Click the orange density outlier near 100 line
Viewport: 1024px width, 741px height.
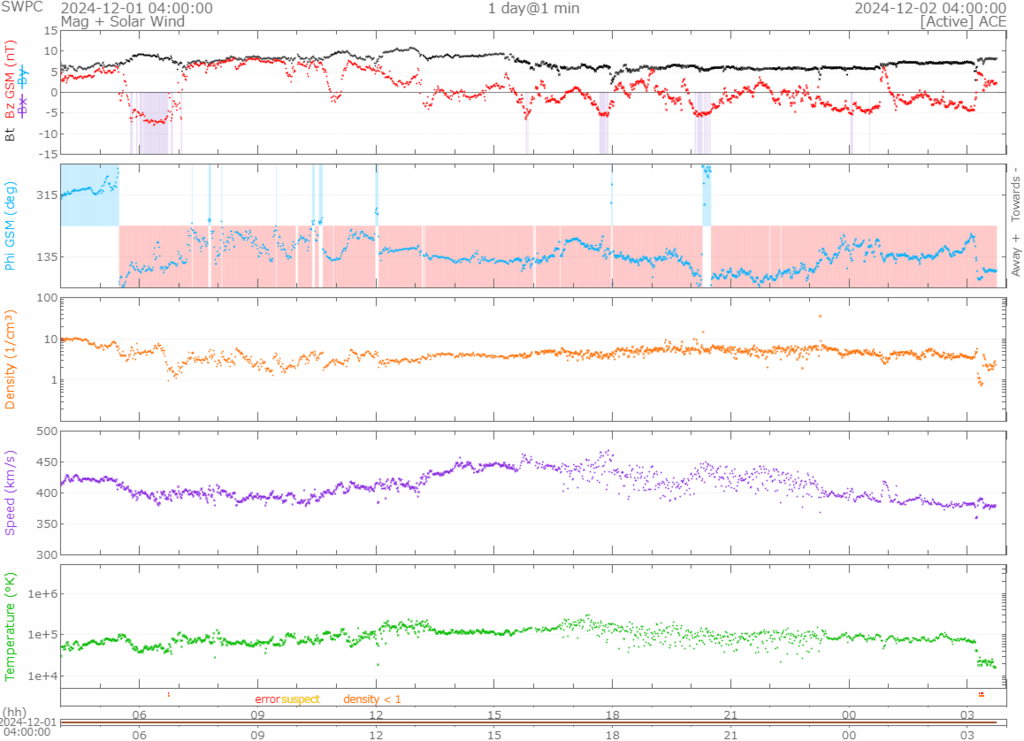[x=820, y=317]
